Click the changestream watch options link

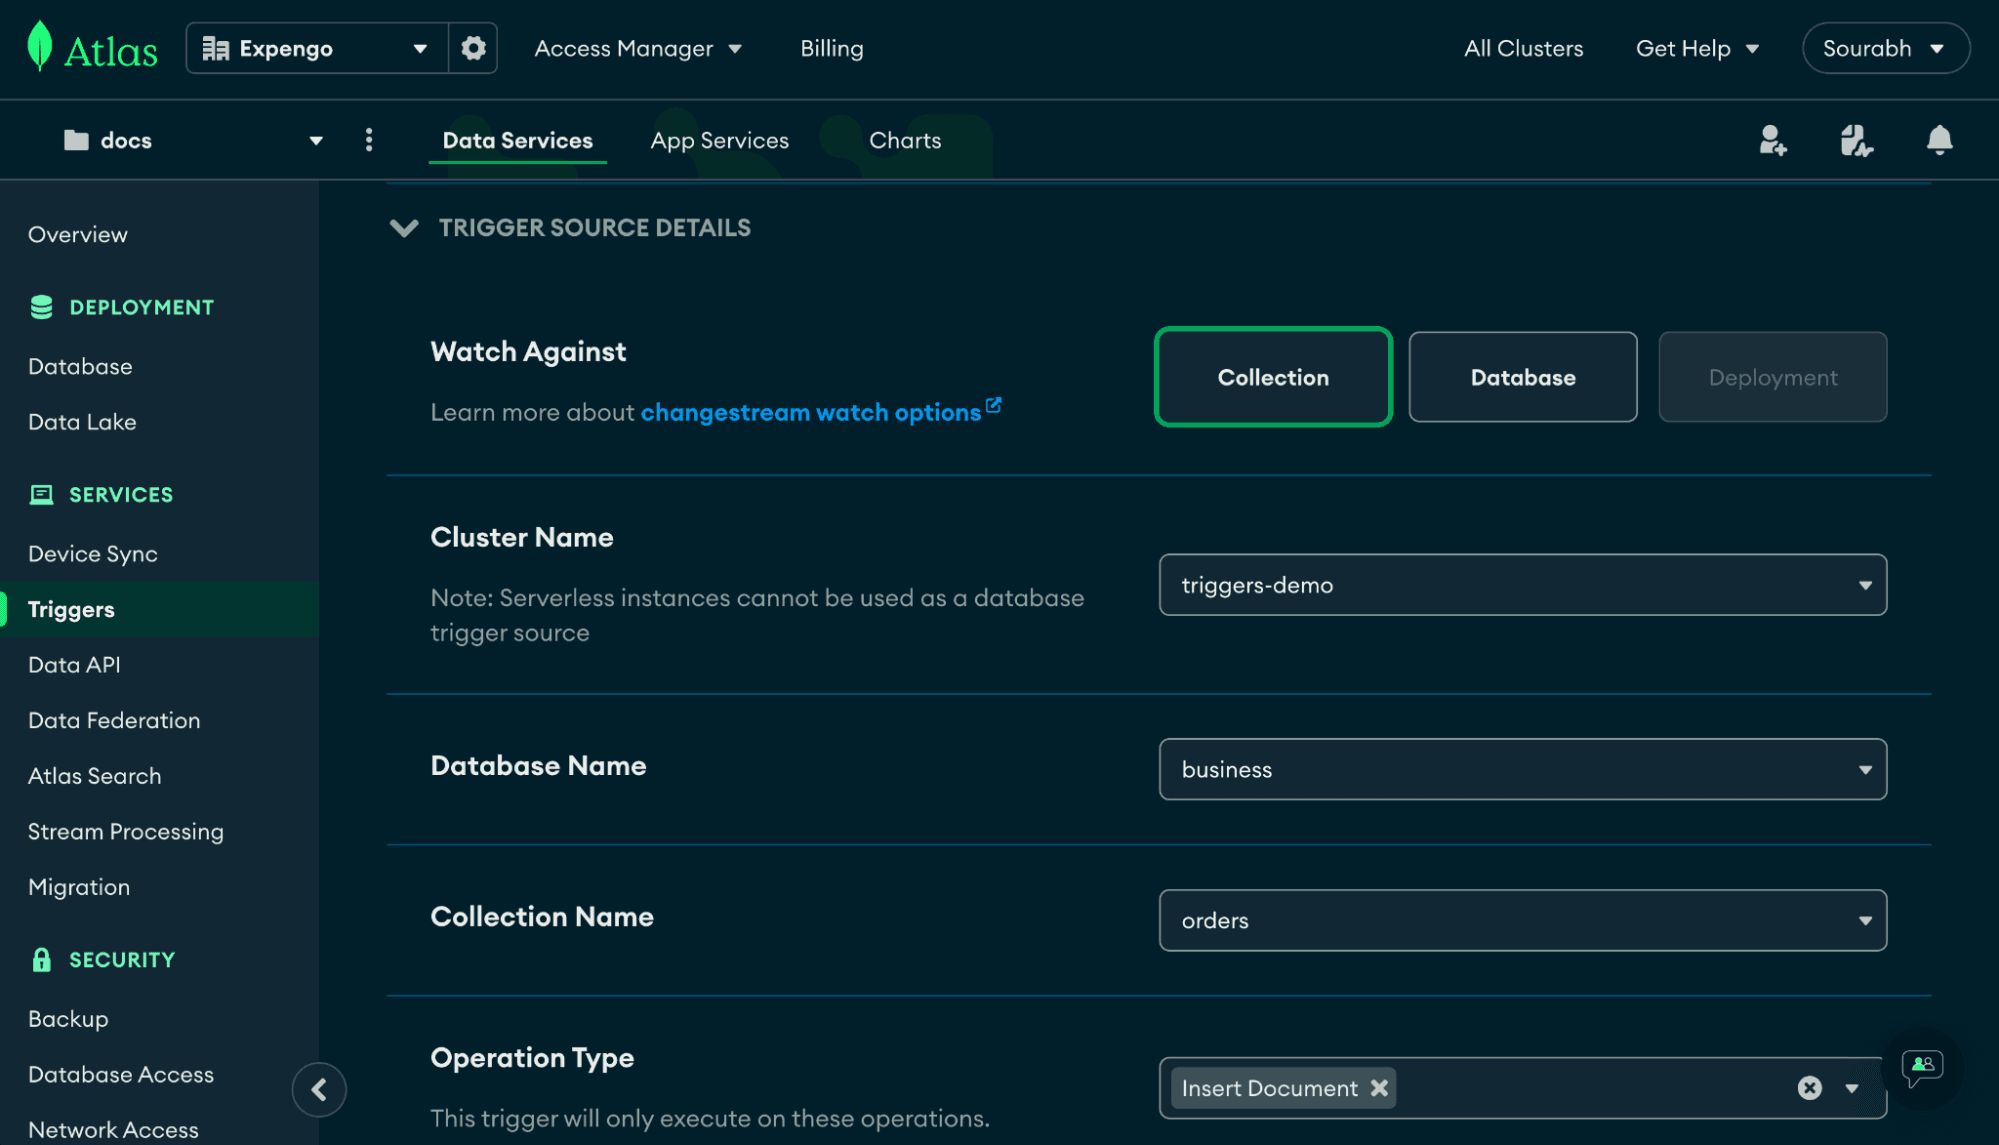coord(810,409)
